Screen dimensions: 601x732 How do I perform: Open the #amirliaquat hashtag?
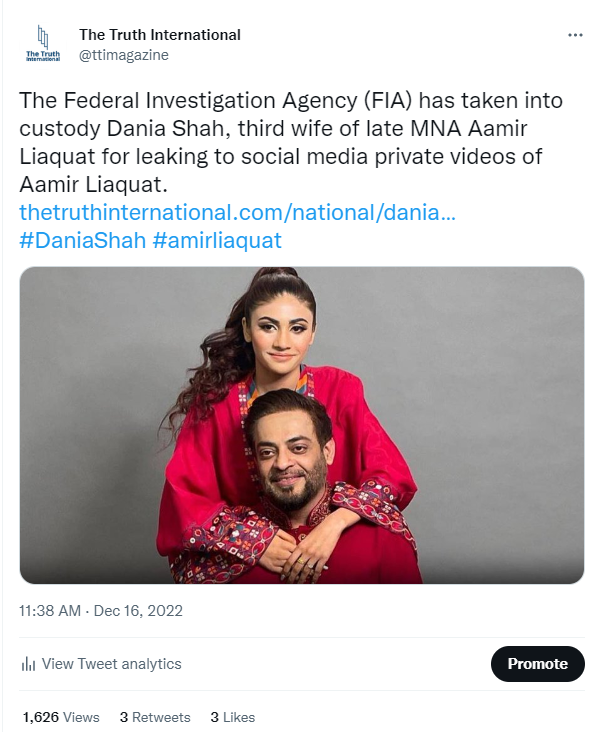click(217, 240)
